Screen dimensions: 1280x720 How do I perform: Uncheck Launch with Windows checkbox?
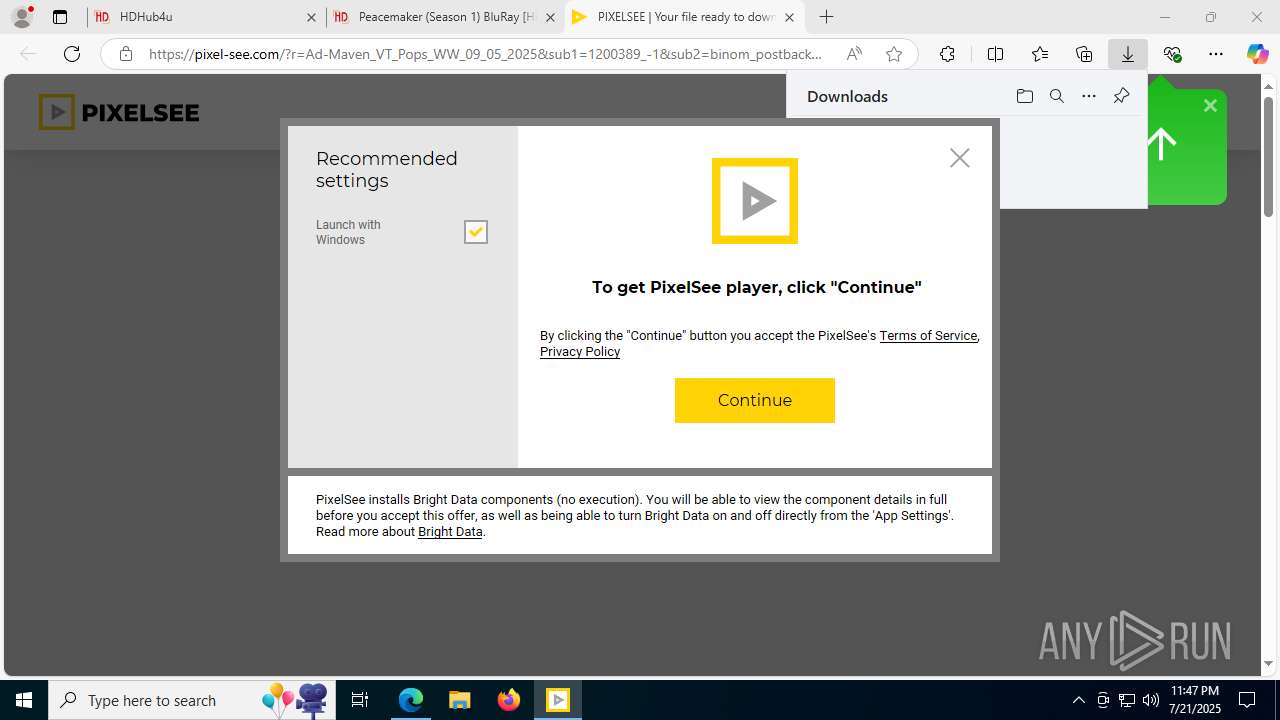(x=476, y=232)
